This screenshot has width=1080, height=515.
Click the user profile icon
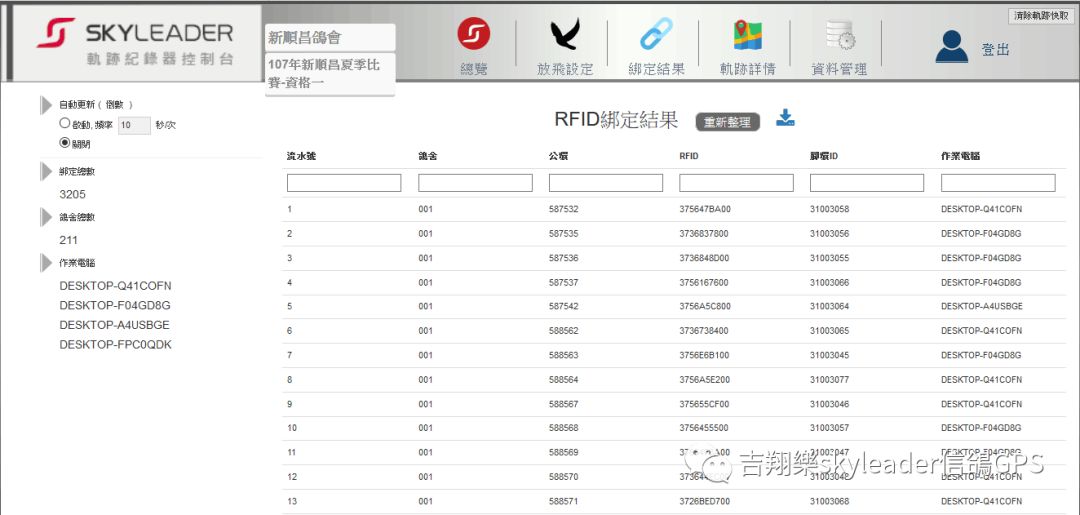[x=951, y=47]
